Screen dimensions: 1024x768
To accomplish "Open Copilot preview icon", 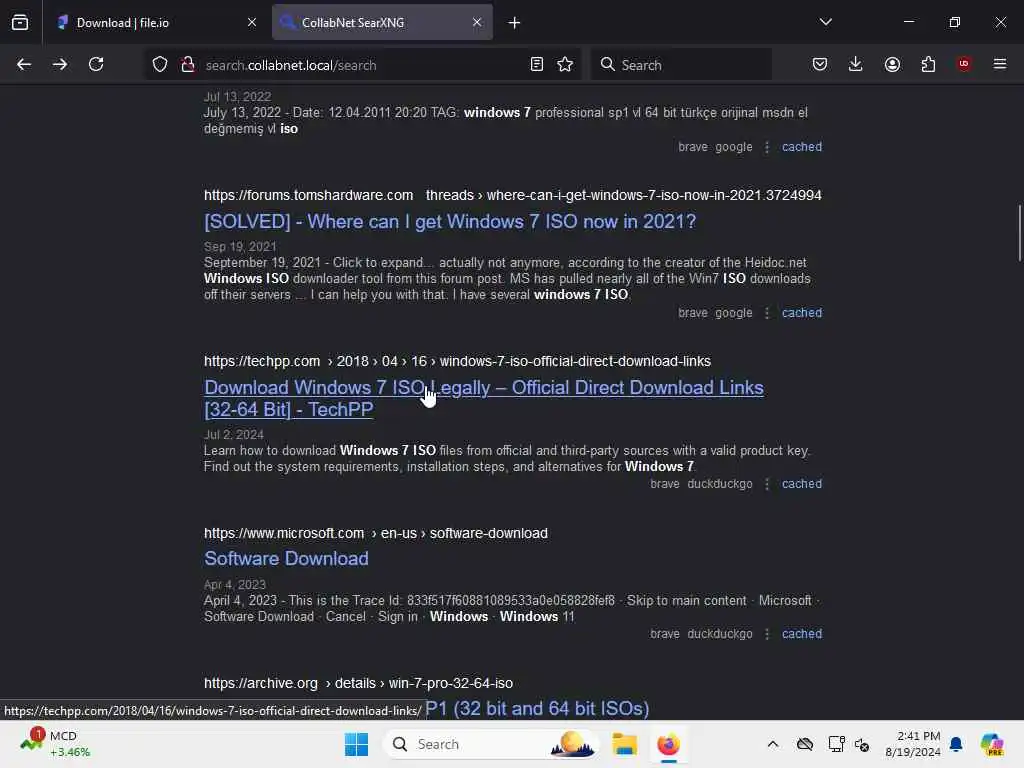I will click(x=992, y=744).
